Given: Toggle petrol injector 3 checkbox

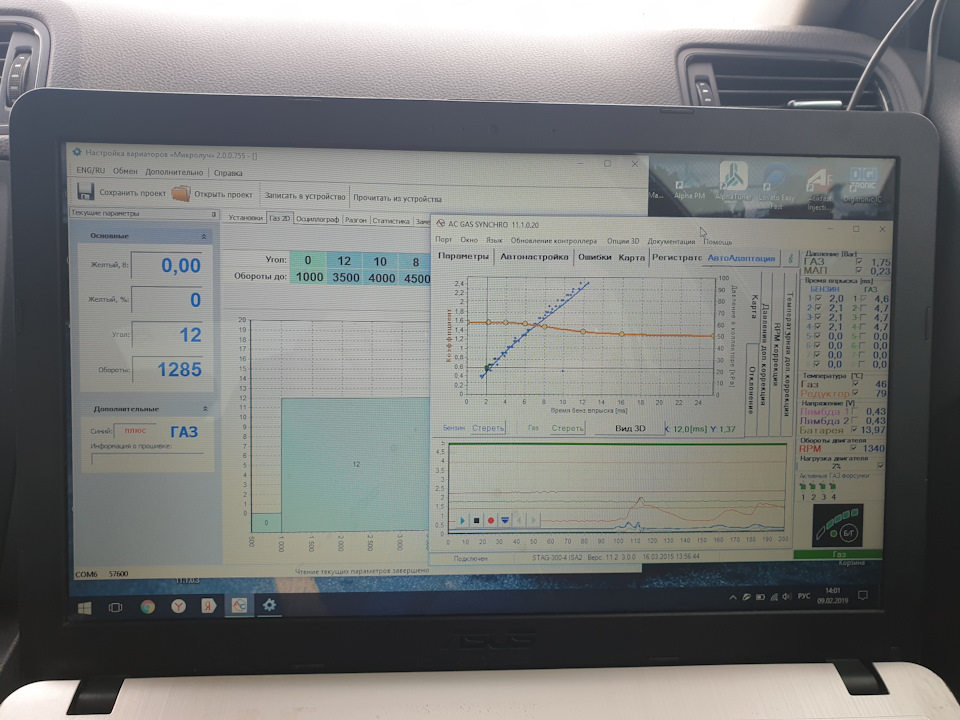Looking at the screenshot, I should pos(818,317).
